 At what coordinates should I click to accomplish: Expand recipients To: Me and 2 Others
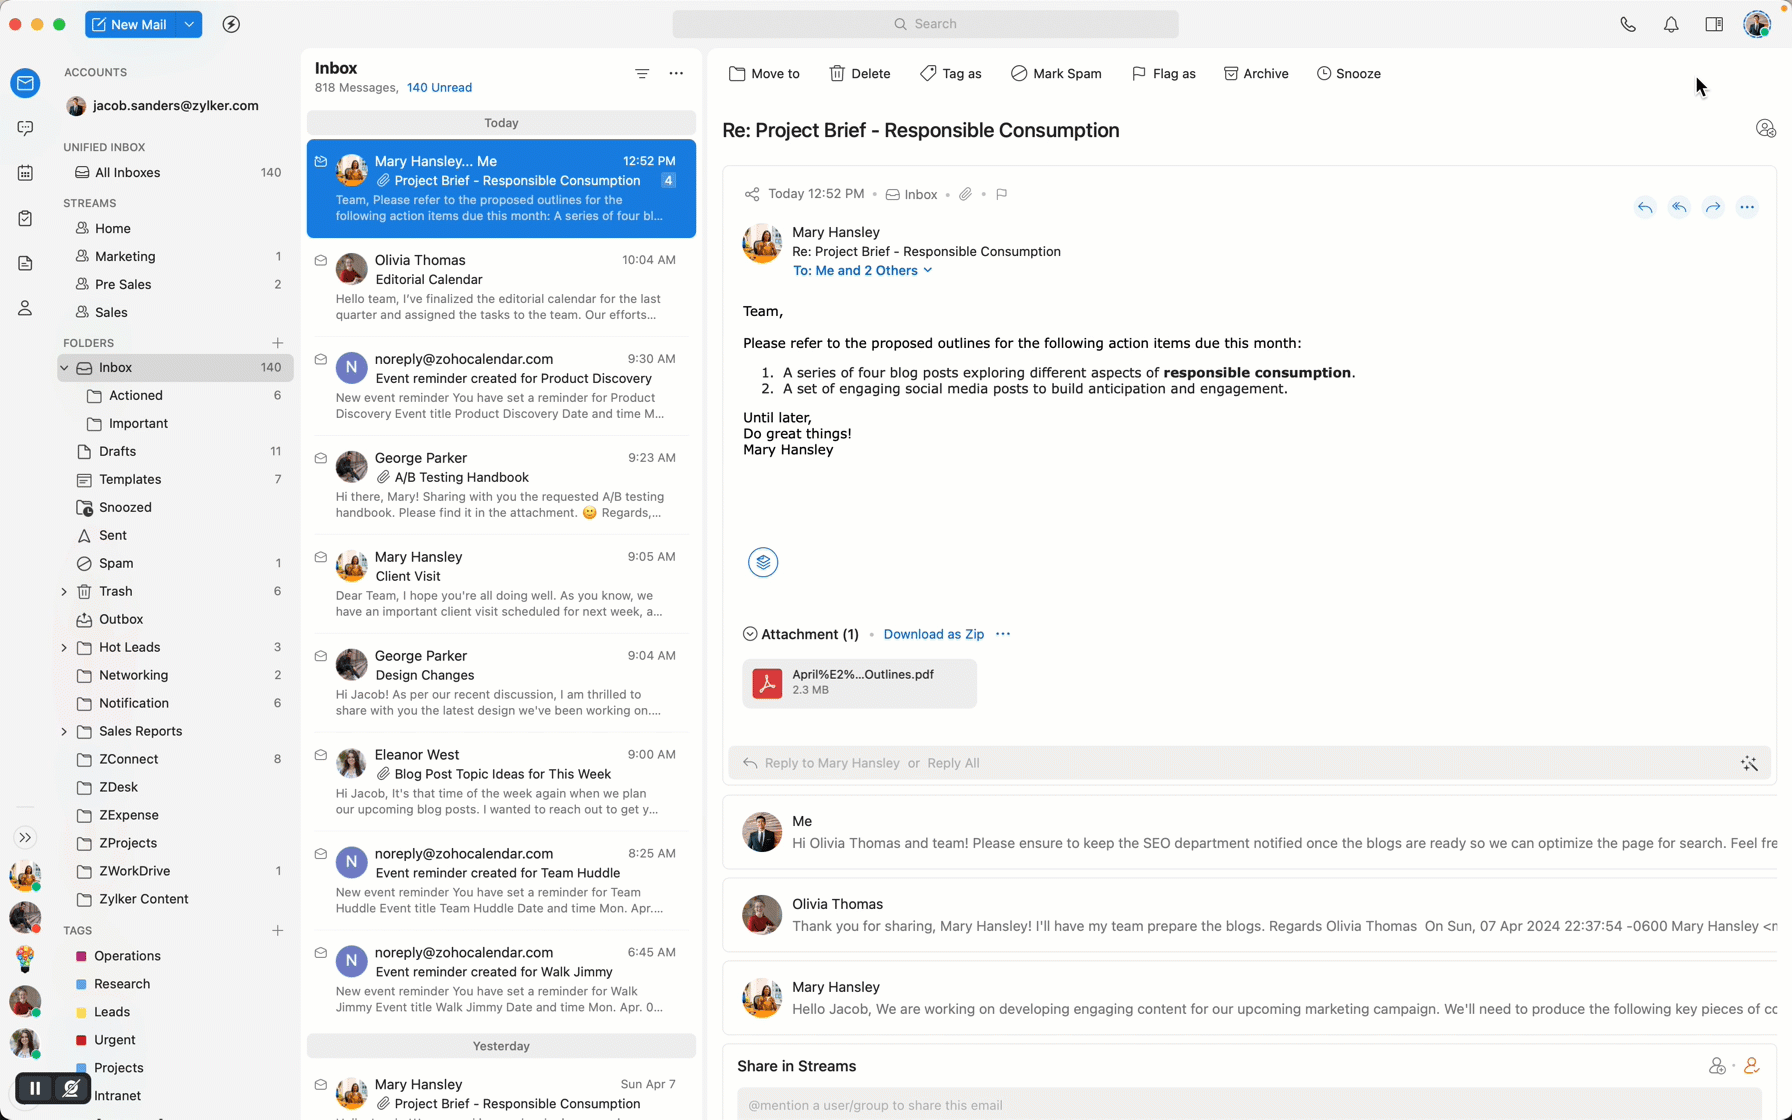click(862, 271)
